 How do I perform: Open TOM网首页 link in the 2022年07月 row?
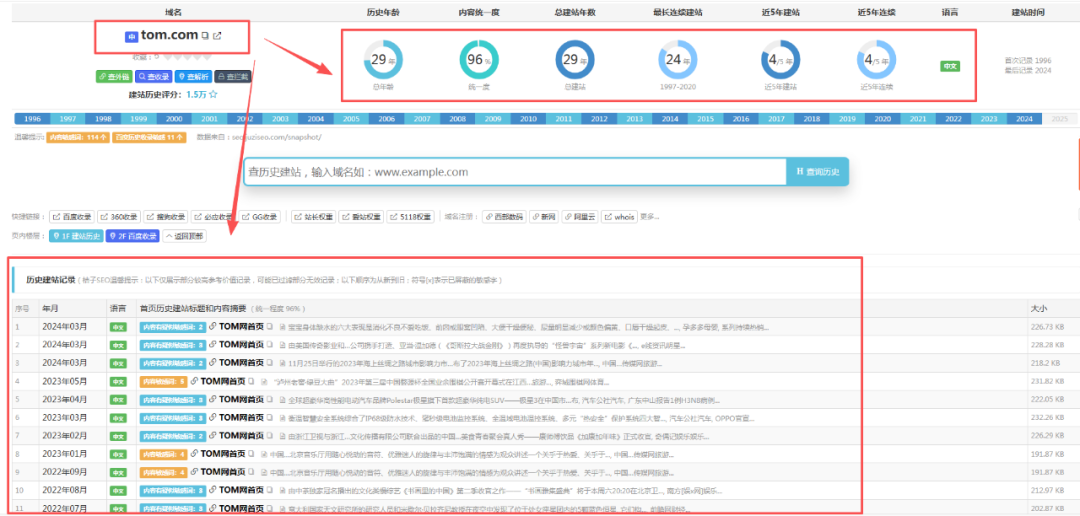[242, 508]
